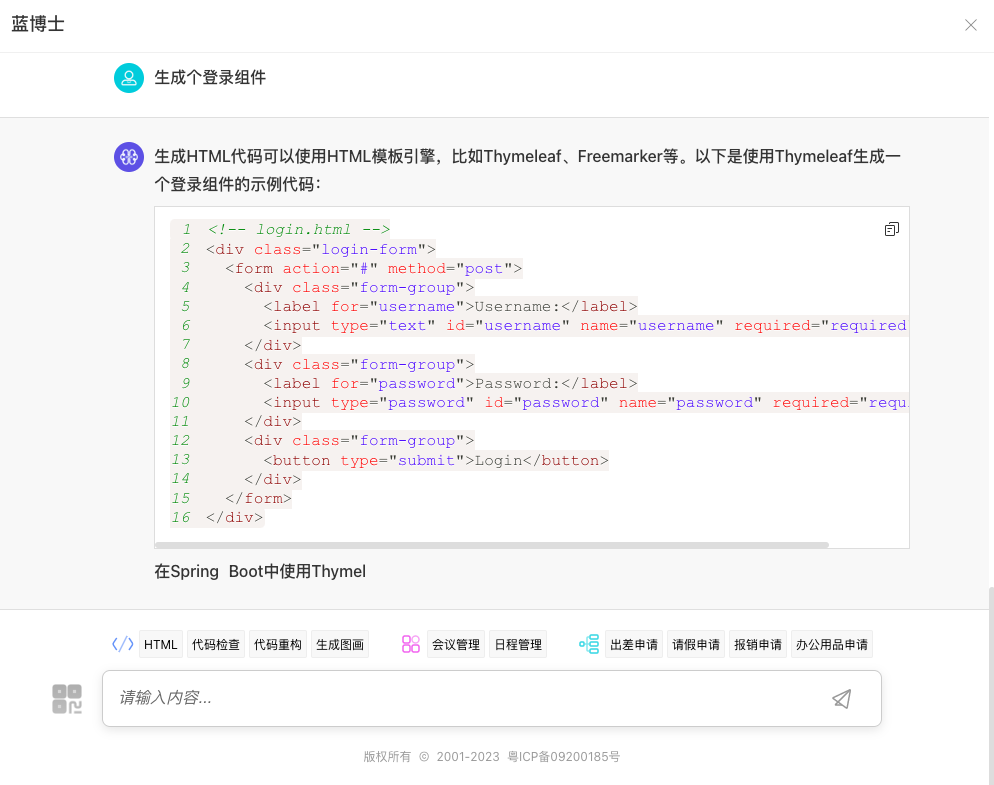Select the HTML quick prompt

160,644
